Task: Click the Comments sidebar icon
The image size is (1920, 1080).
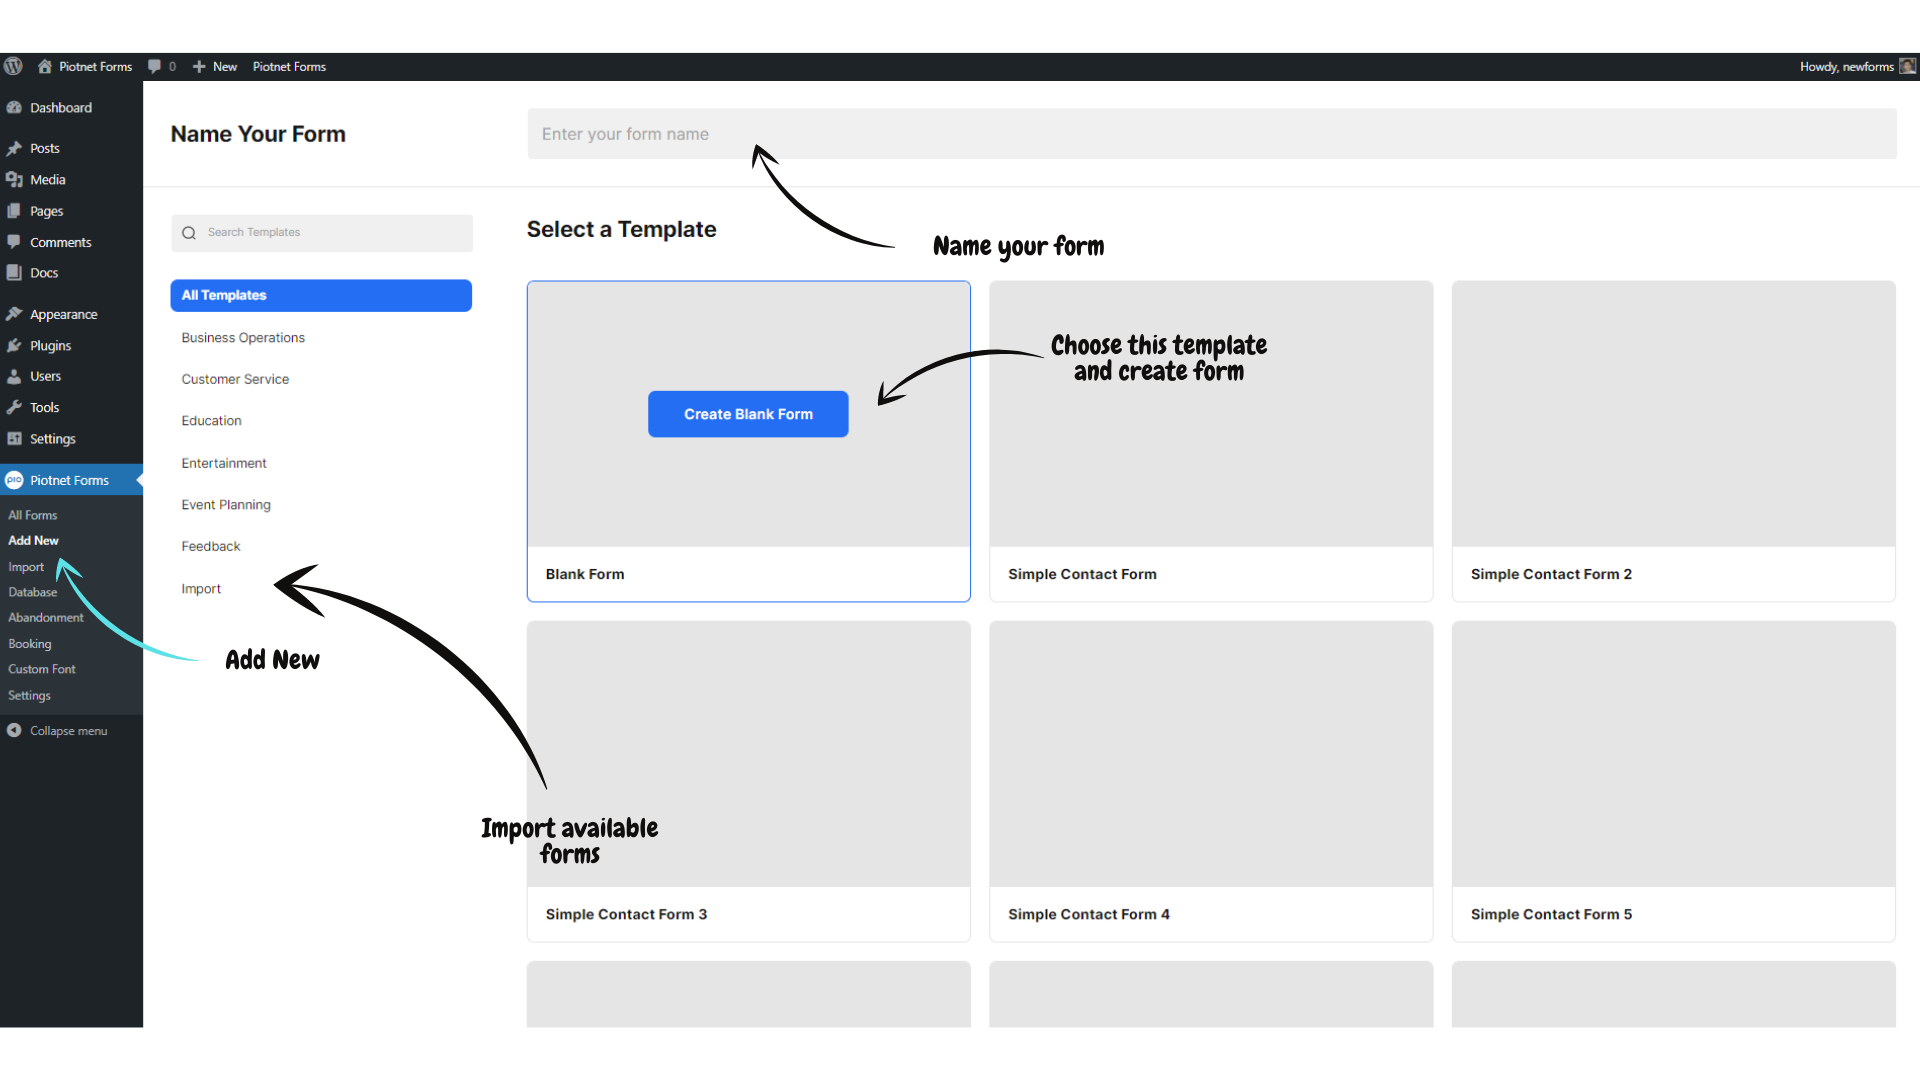Action: [15, 241]
